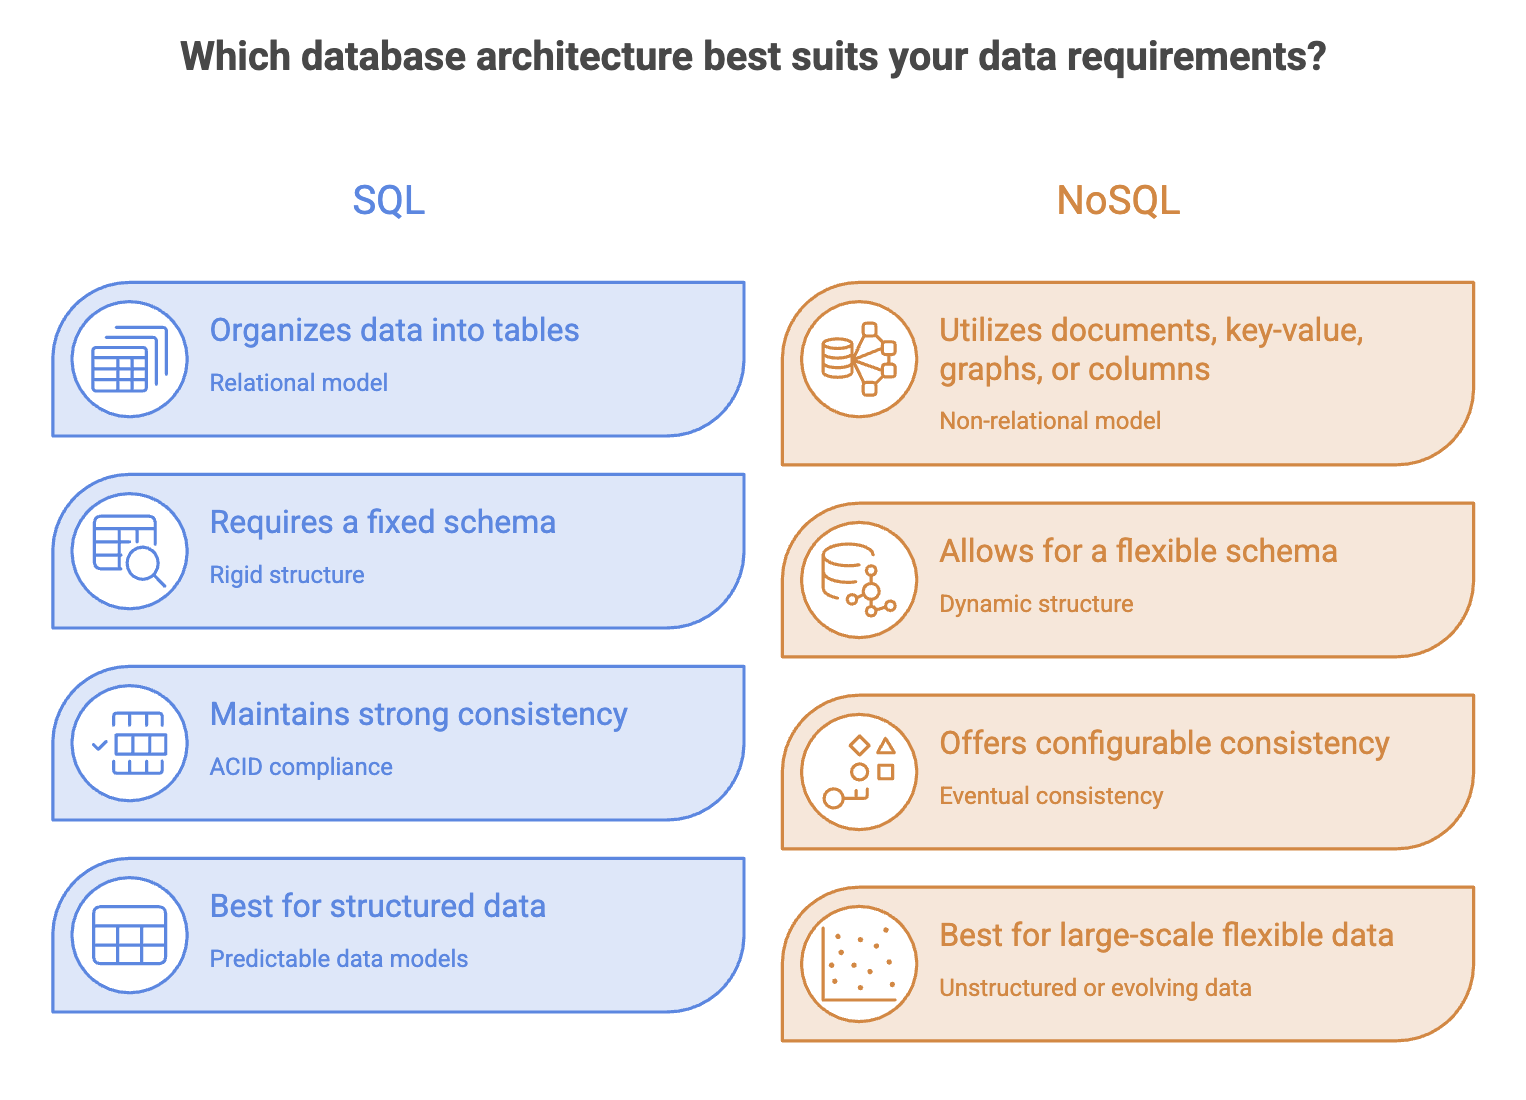
Task: Select the 'Eventual consistency' subtitle
Action: (1051, 796)
